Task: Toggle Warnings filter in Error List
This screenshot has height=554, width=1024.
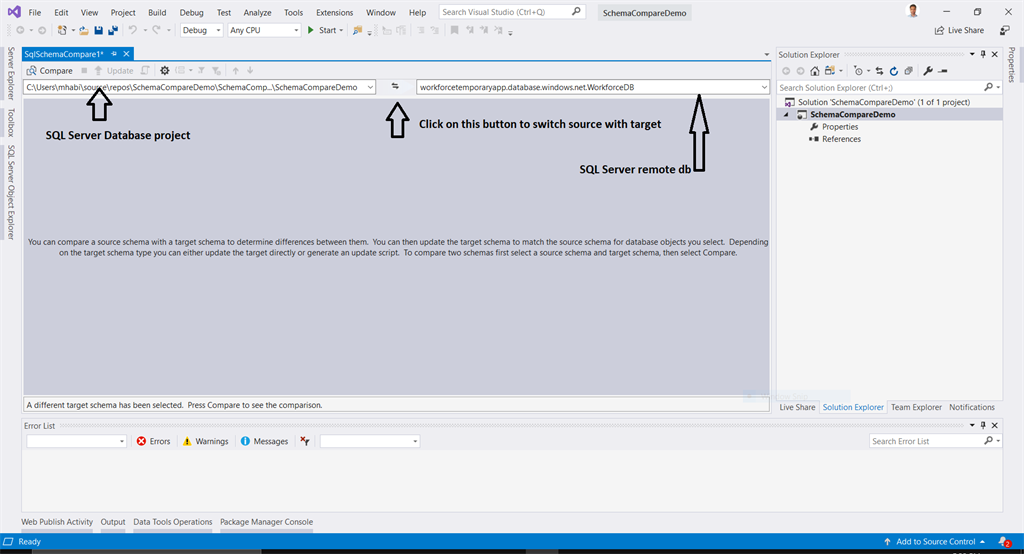Action: [x=206, y=441]
